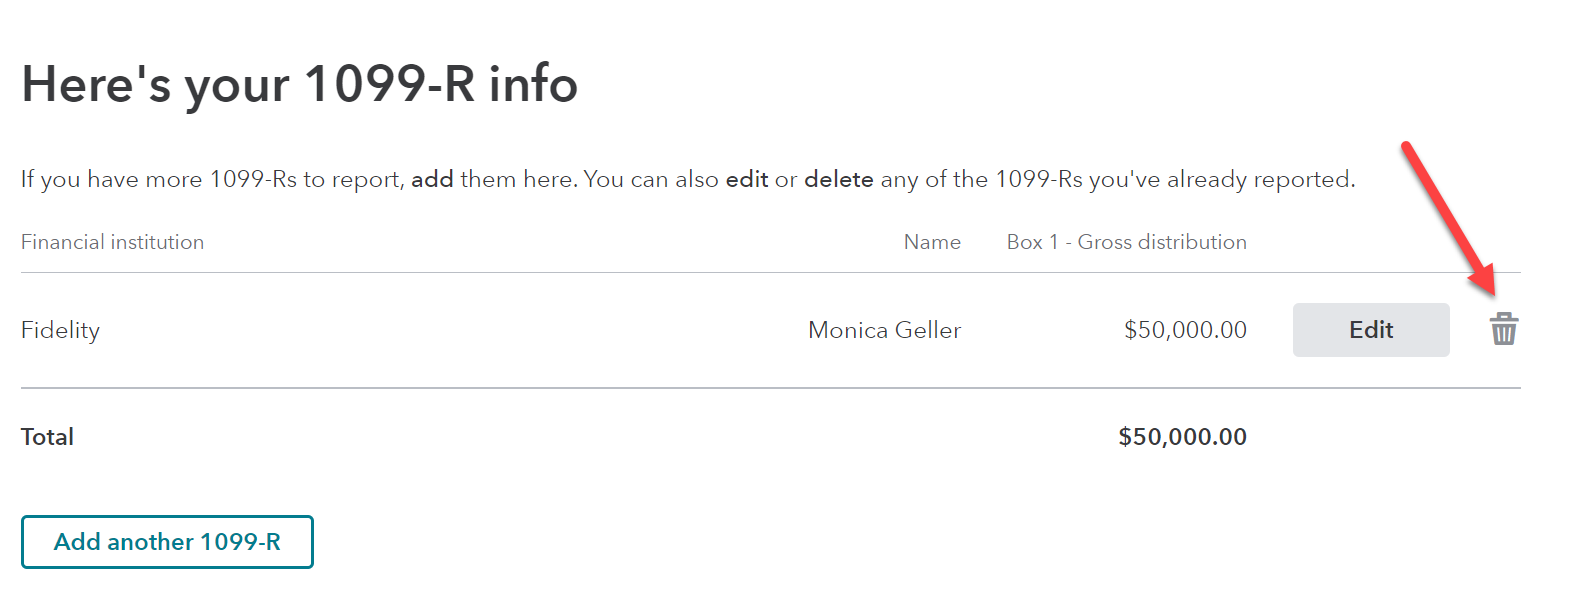Add another 1099-R form
The width and height of the screenshot is (1589, 593).
point(167,542)
